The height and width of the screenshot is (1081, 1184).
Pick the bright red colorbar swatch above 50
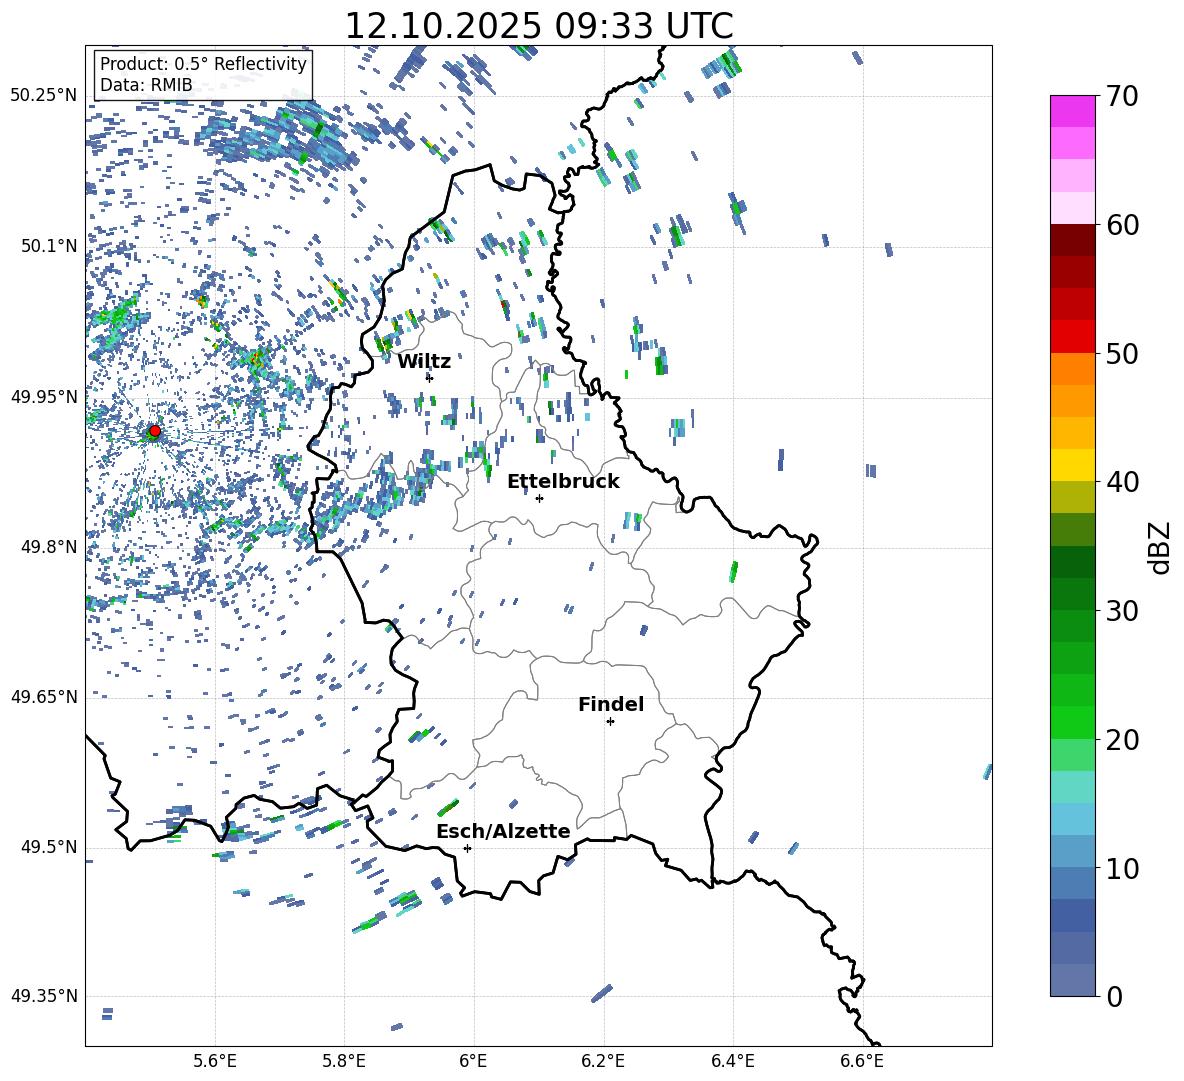[x=1073, y=336]
